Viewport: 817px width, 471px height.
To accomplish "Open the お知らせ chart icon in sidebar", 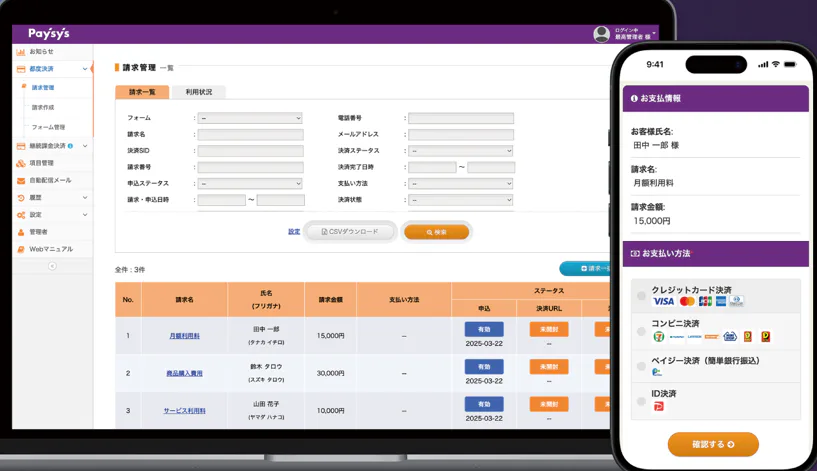I will pos(21,52).
